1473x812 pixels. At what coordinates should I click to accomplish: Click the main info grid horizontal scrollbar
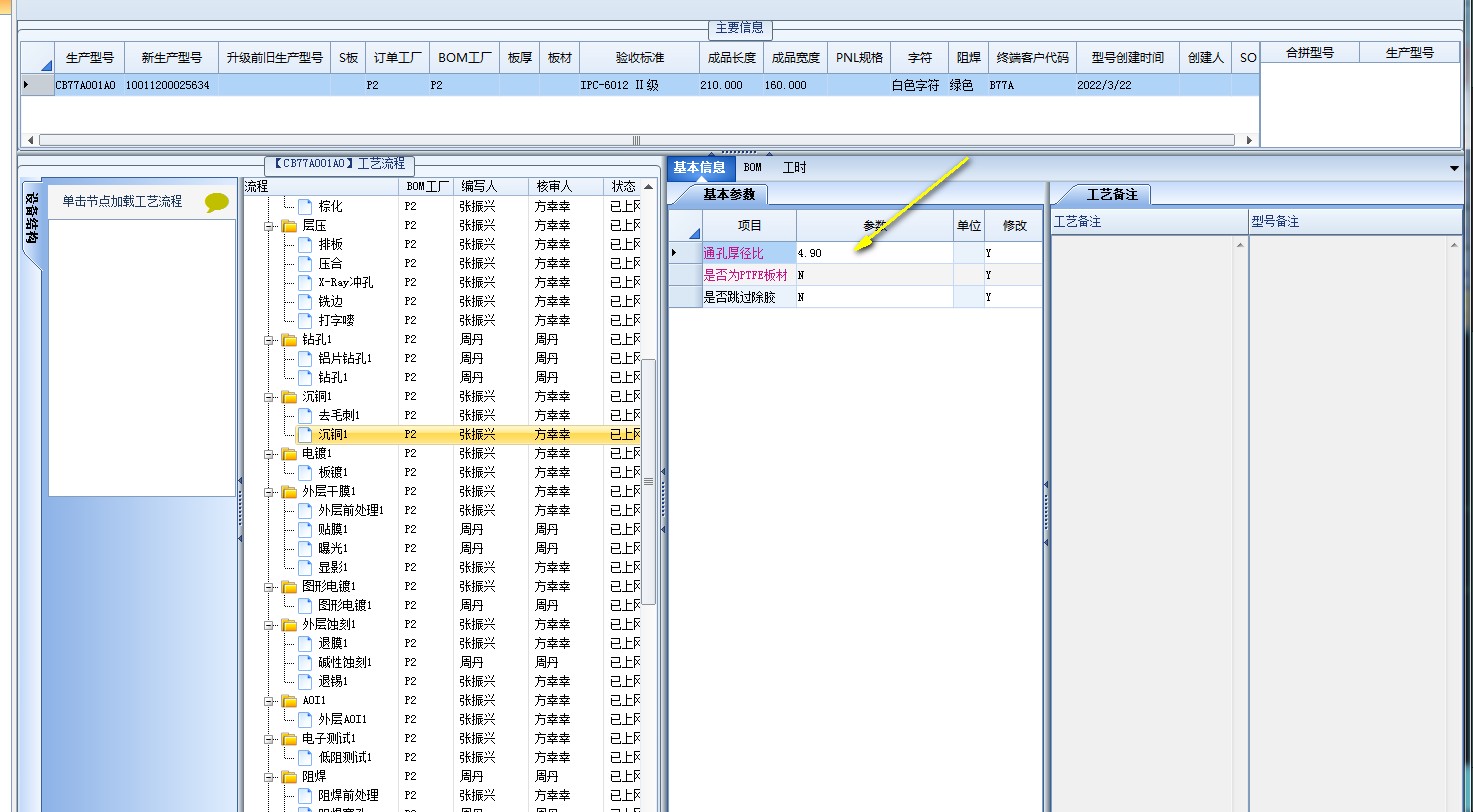[x=636, y=140]
